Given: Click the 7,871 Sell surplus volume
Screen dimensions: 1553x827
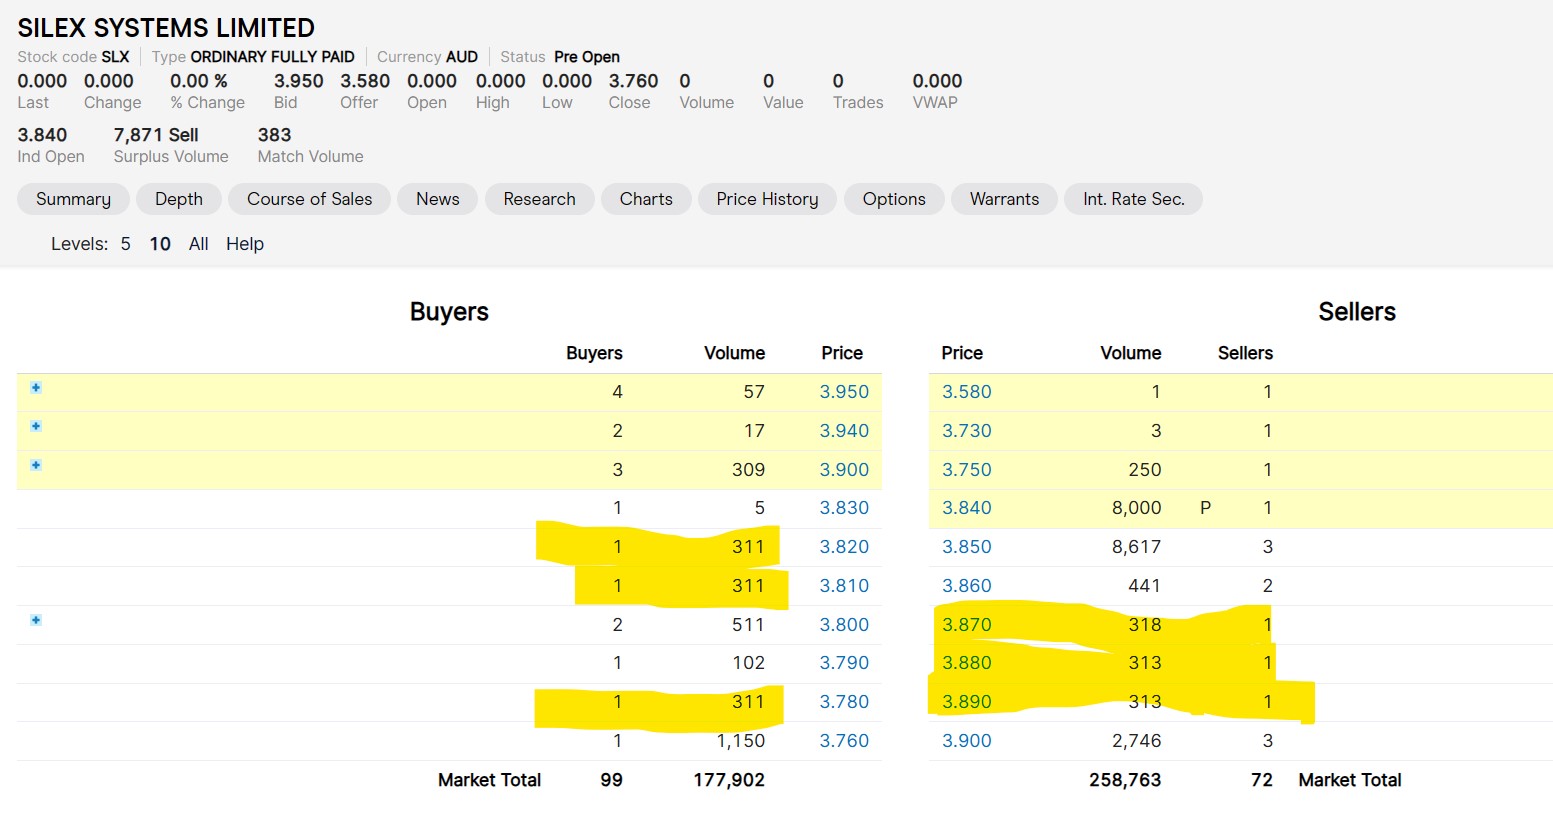Looking at the screenshot, I should [156, 135].
